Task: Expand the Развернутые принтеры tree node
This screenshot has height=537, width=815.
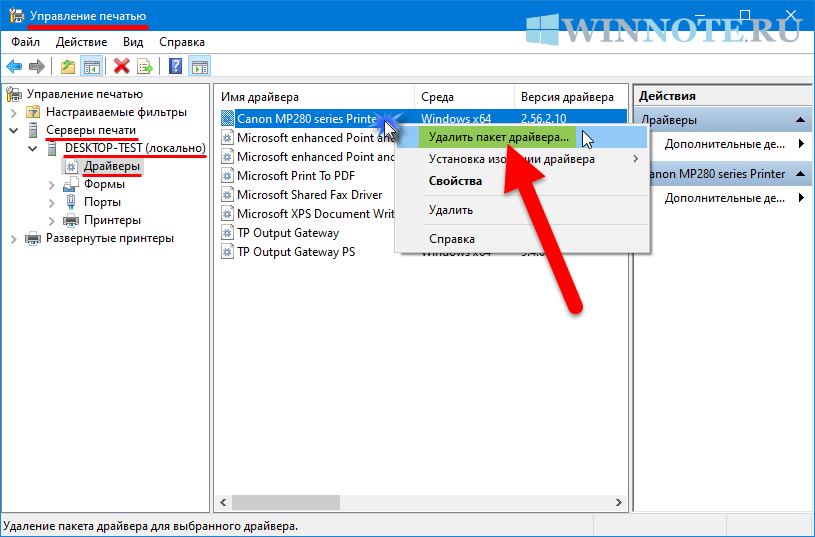Action: click(x=14, y=238)
